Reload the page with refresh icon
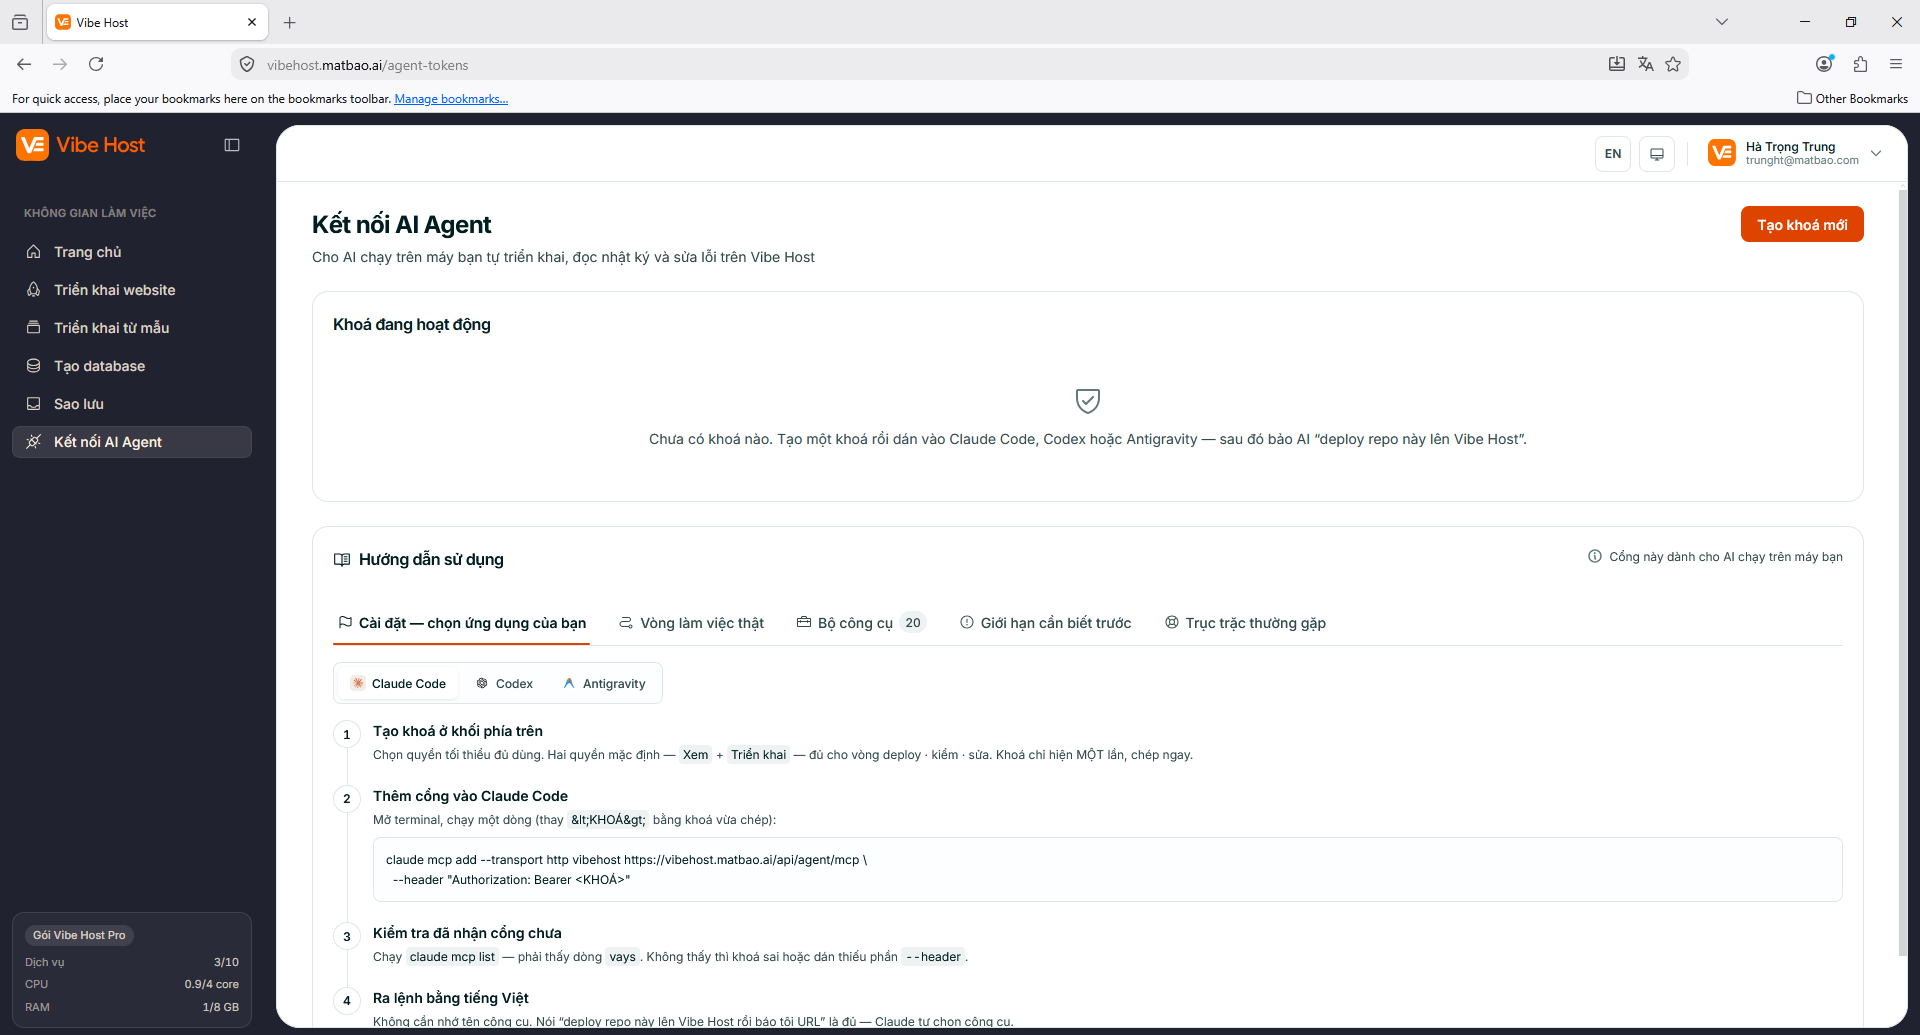The image size is (1920, 1035). [x=96, y=64]
